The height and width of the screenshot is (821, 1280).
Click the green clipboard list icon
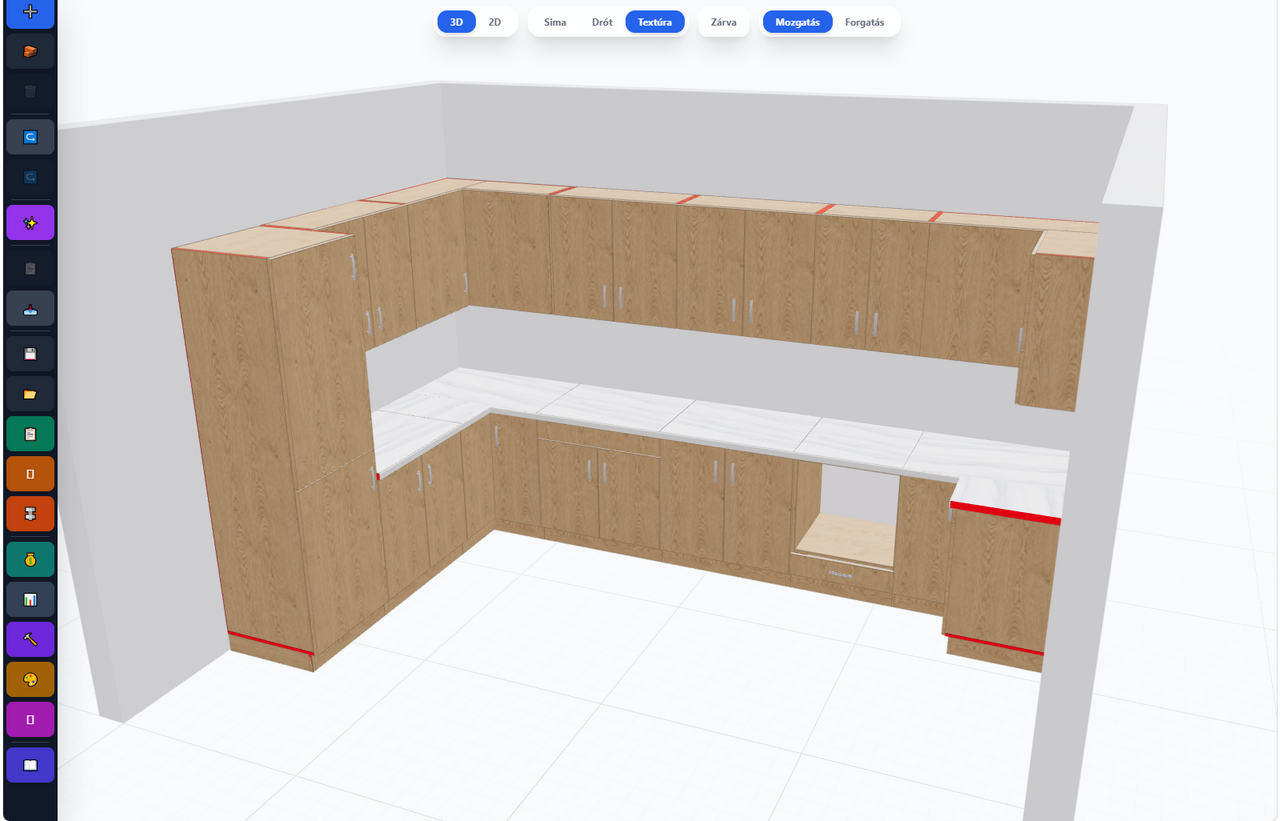point(30,434)
